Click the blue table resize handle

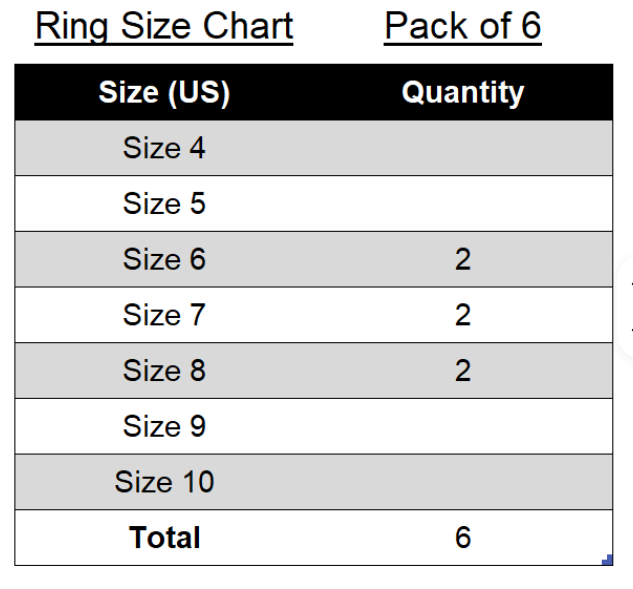point(607,560)
